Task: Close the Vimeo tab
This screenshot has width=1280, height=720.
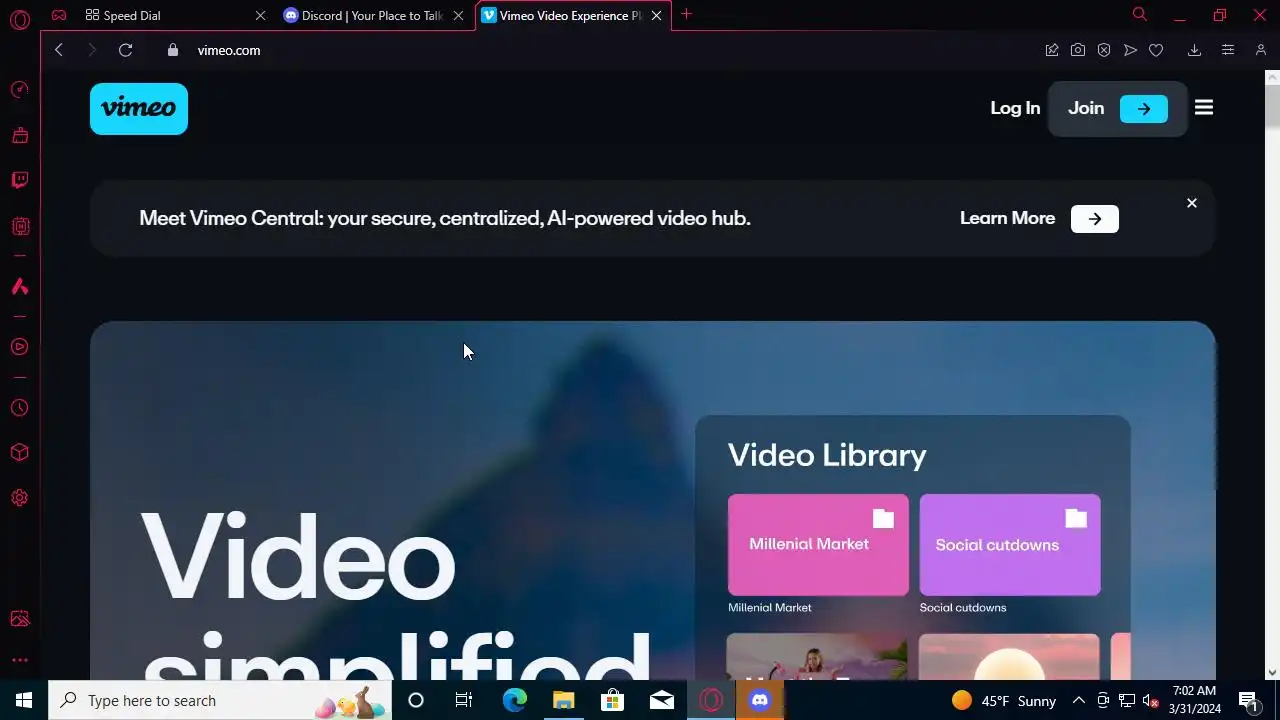Action: click(657, 16)
